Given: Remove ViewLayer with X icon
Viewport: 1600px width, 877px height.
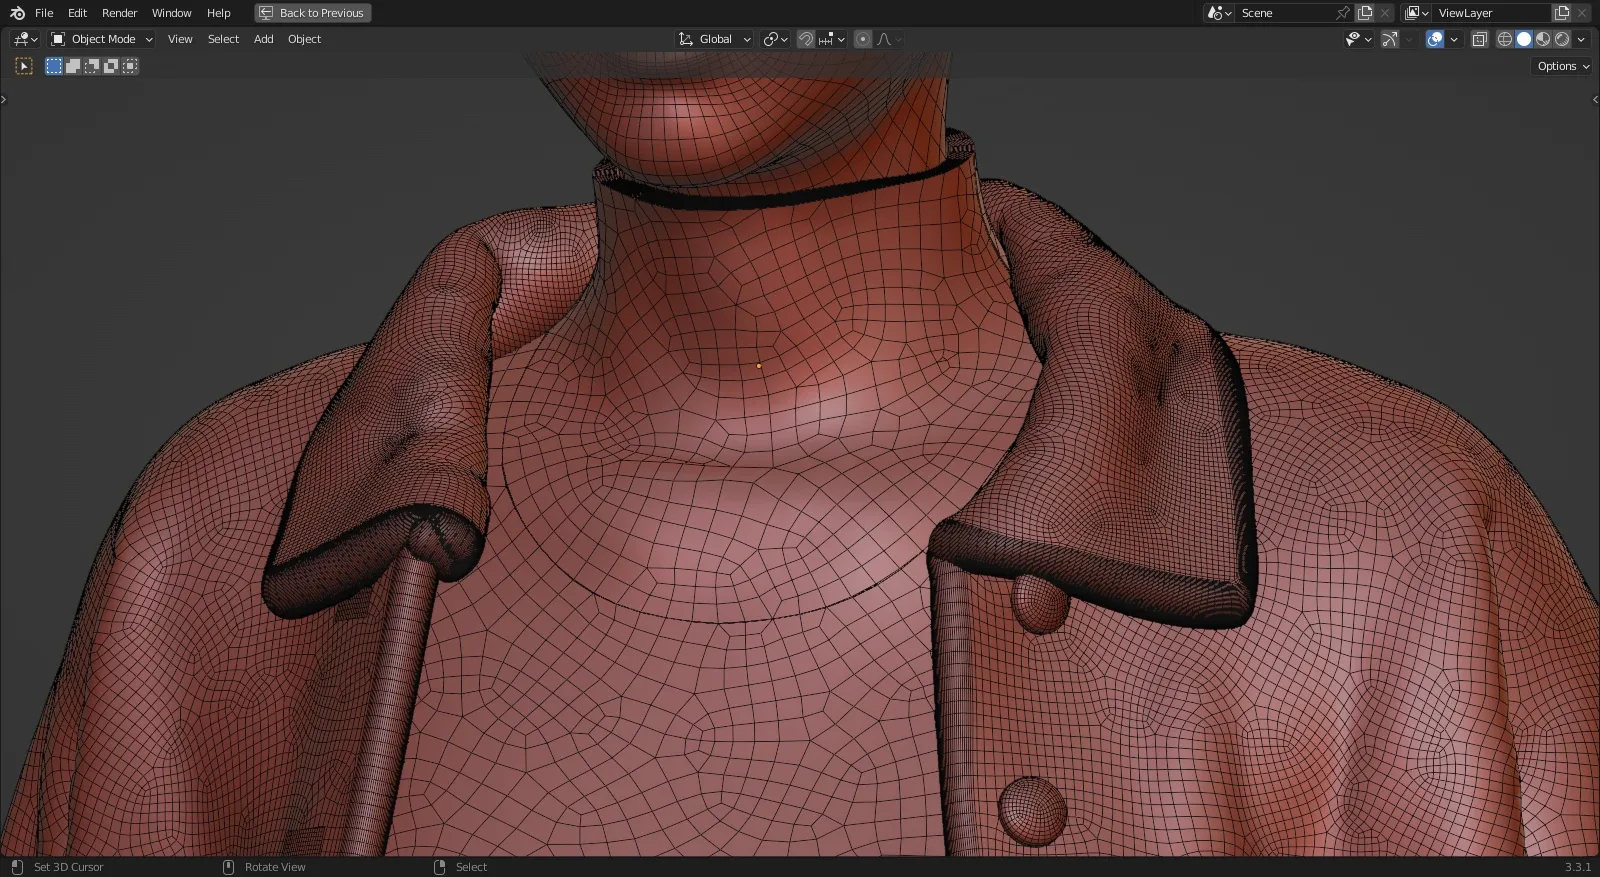Looking at the screenshot, I should point(1582,13).
